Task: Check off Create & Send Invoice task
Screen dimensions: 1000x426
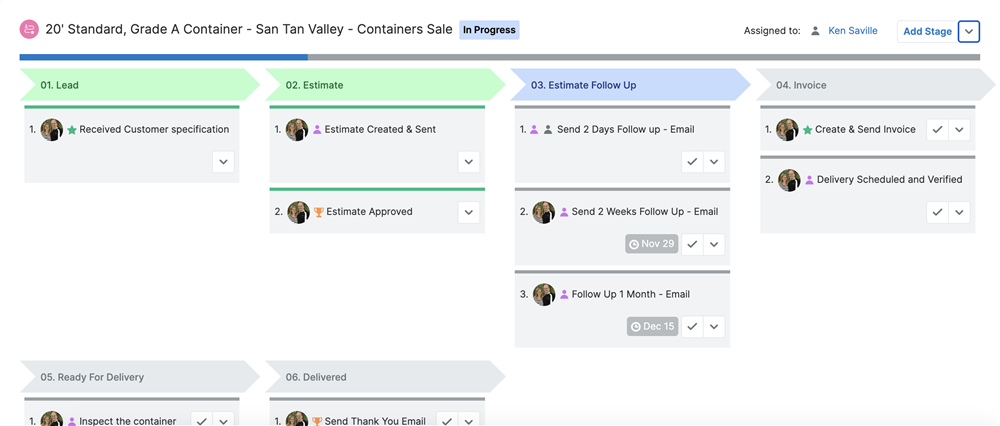Action: click(x=938, y=129)
